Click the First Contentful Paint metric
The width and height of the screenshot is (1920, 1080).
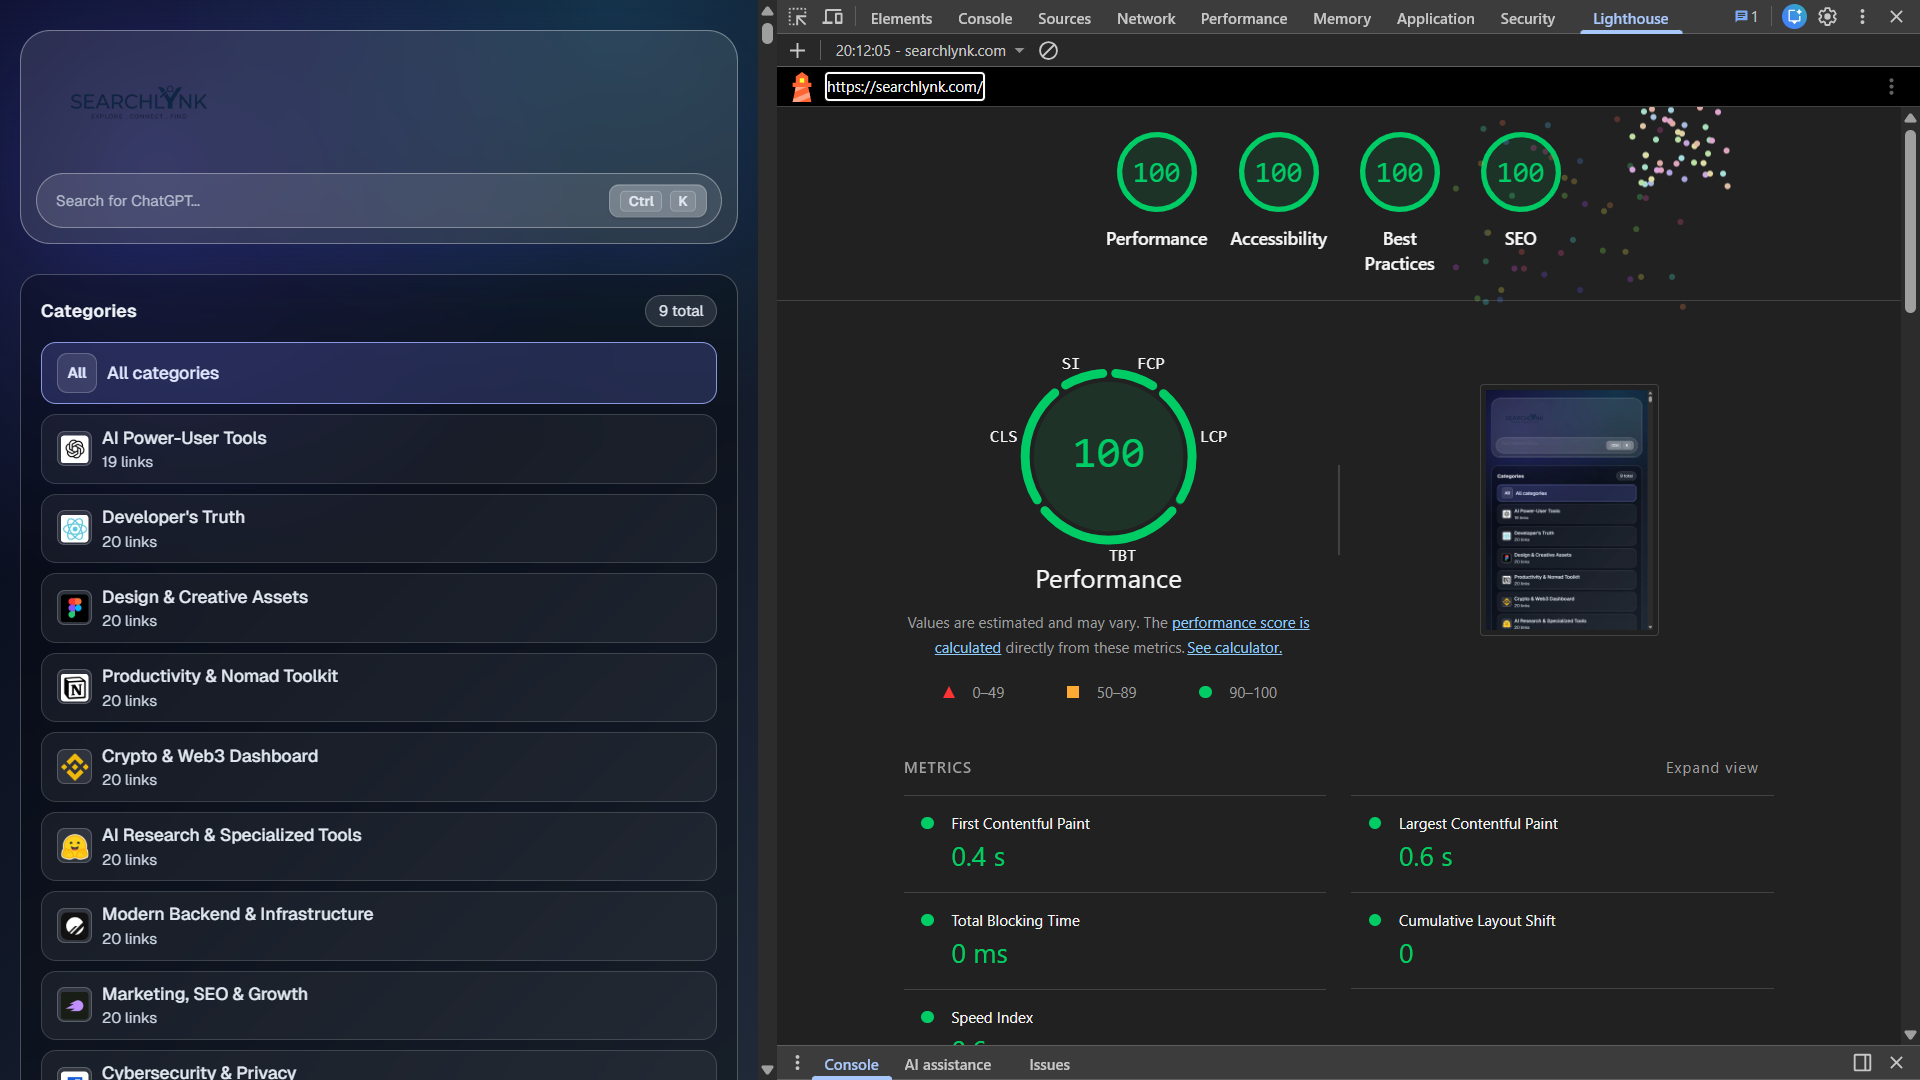click(x=1115, y=843)
